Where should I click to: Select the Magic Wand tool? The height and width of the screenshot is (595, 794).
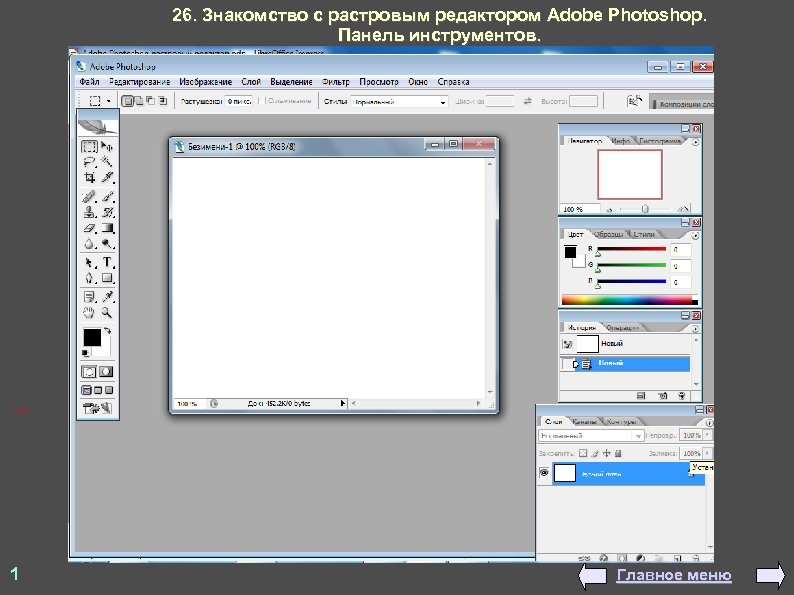click(x=107, y=162)
